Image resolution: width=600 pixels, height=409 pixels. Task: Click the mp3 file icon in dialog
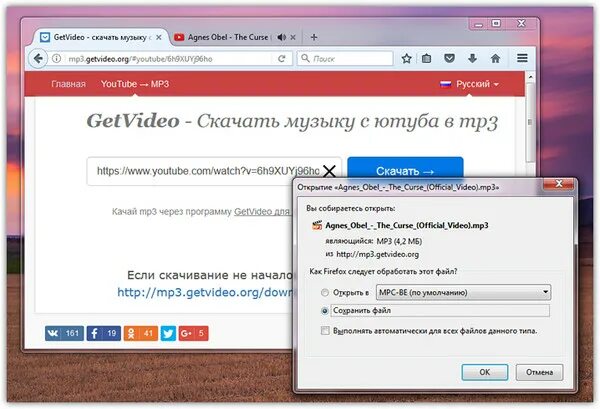(317, 225)
